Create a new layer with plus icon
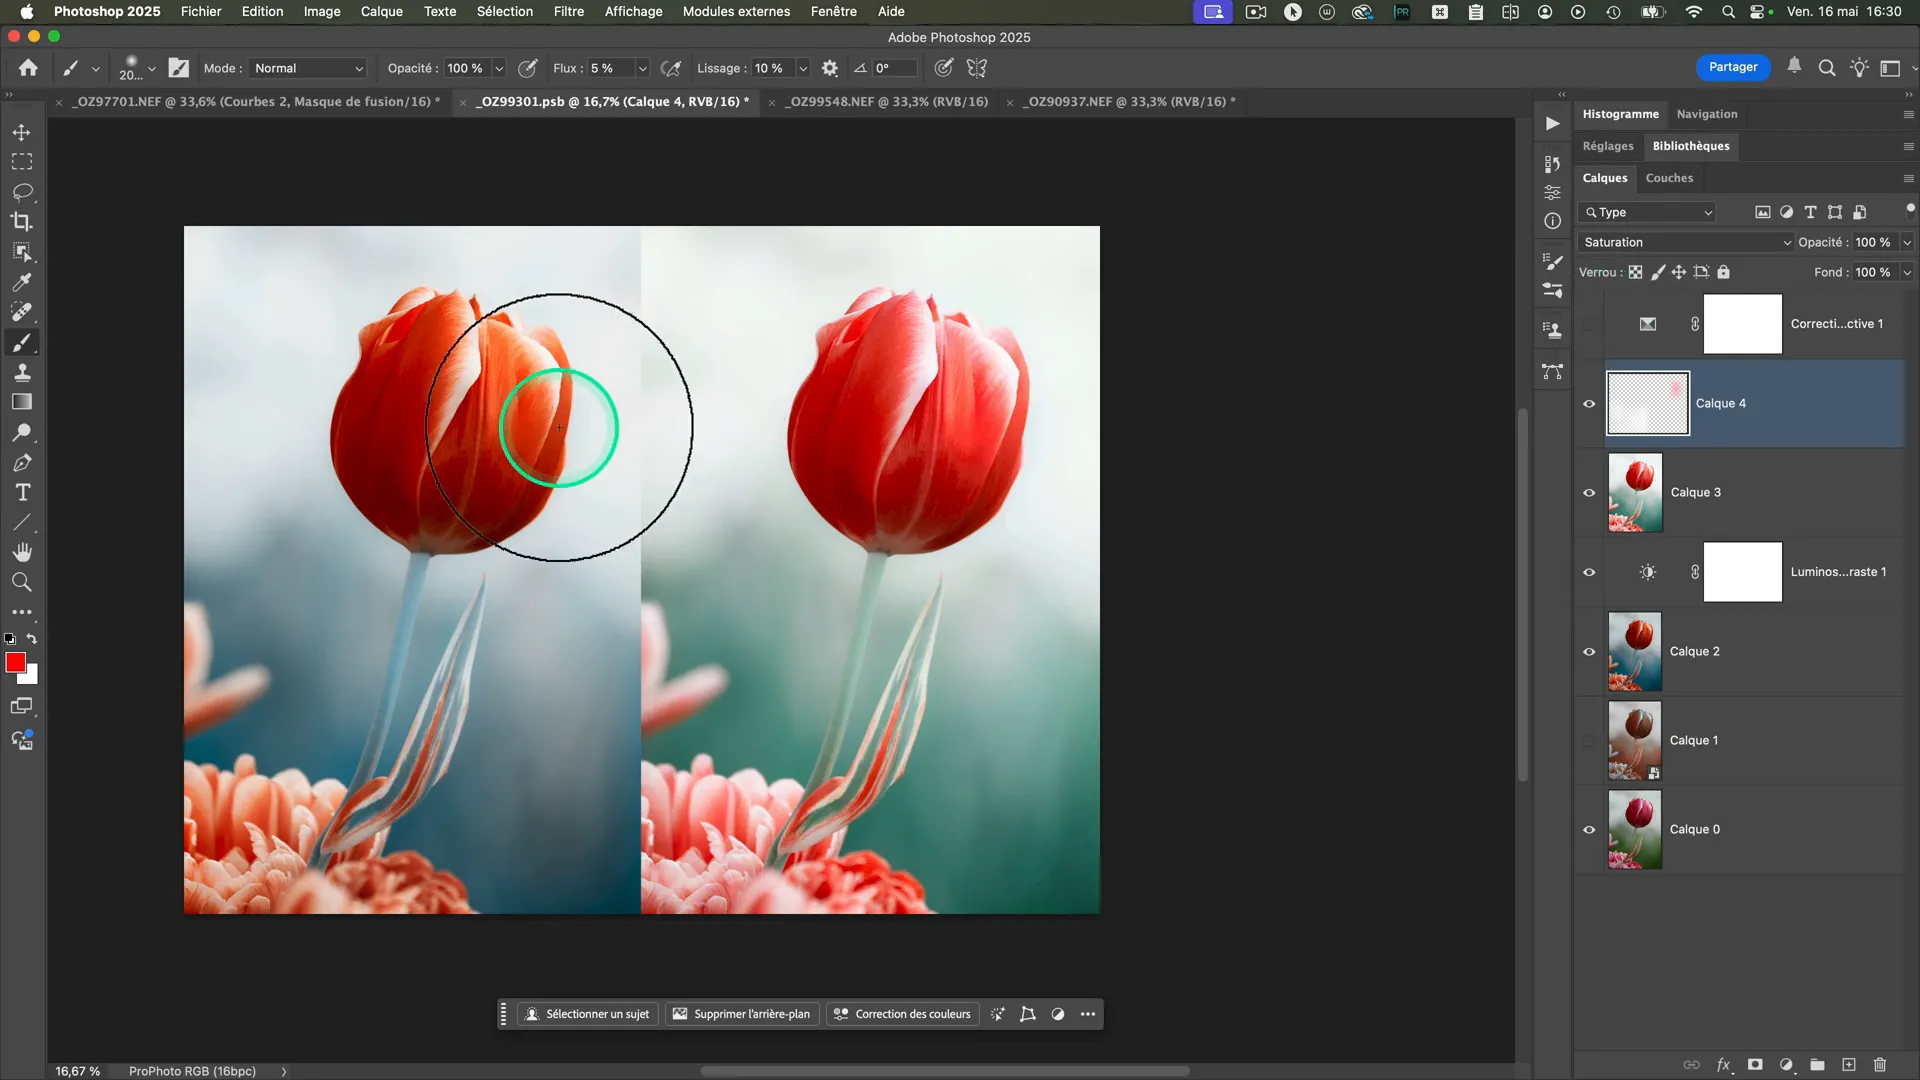Image resolution: width=1920 pixels, height=1080 pixels. [x=1849, y=1065]
